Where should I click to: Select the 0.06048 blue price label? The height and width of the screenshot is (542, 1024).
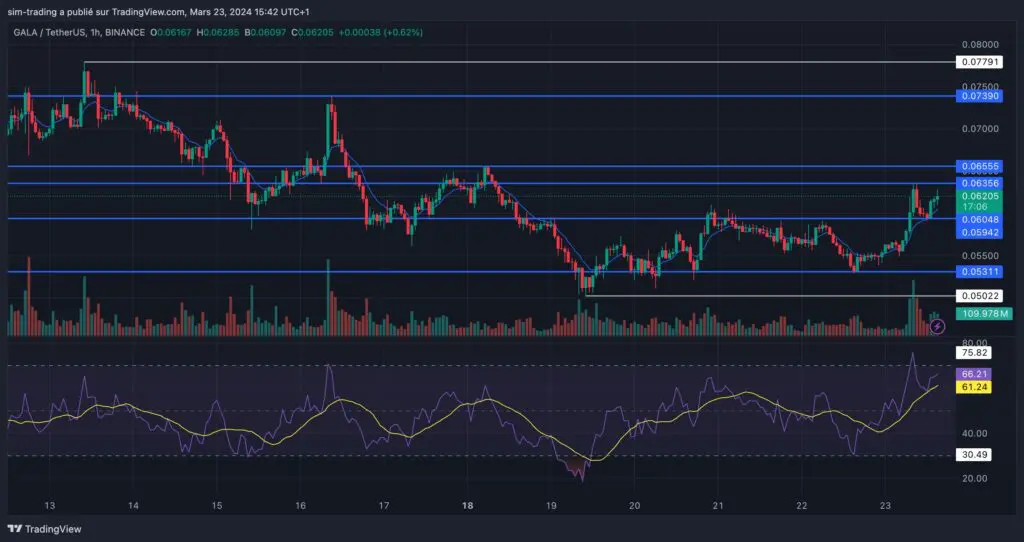tap(979, 219)
